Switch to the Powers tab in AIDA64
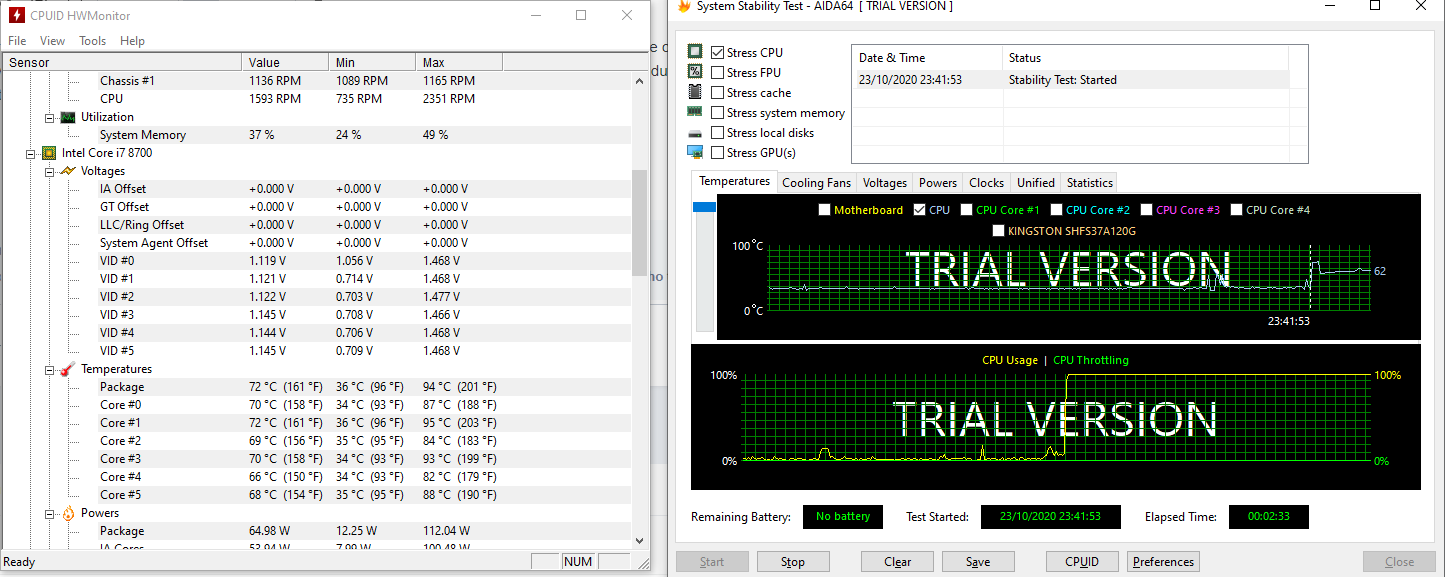Screen dimensions: 1445x577 [x=938, y=183]
